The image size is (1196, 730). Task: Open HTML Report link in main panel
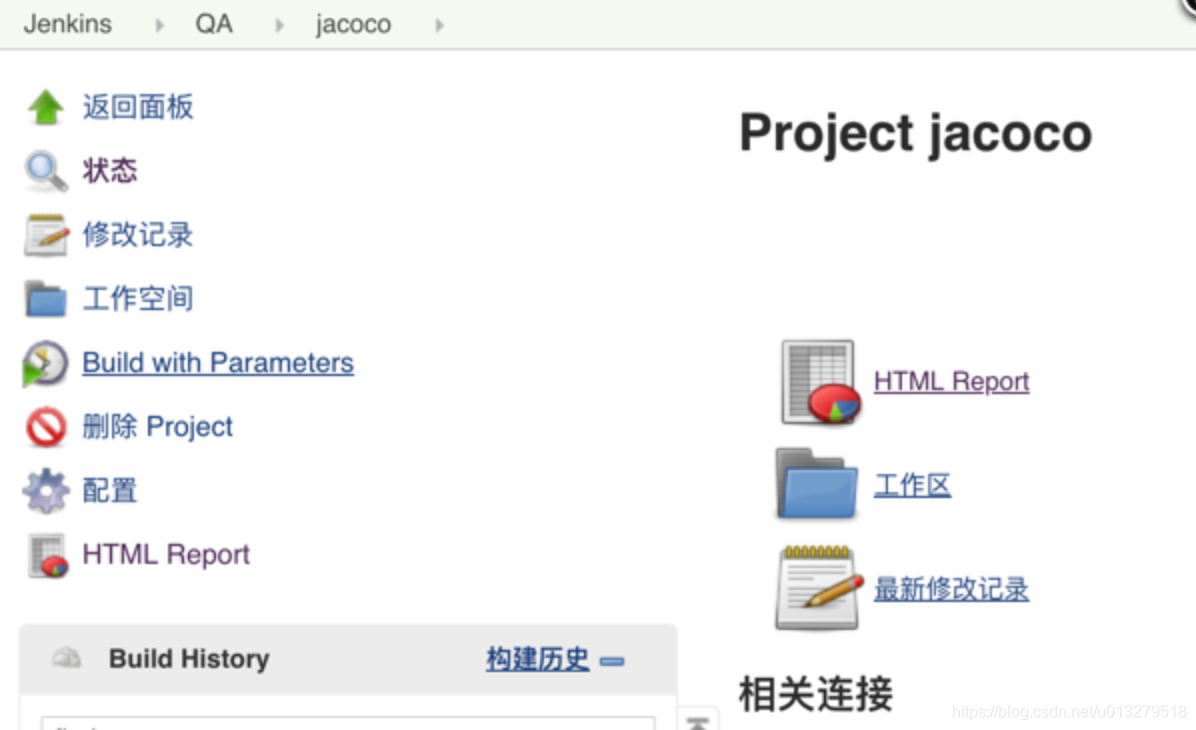951,381
